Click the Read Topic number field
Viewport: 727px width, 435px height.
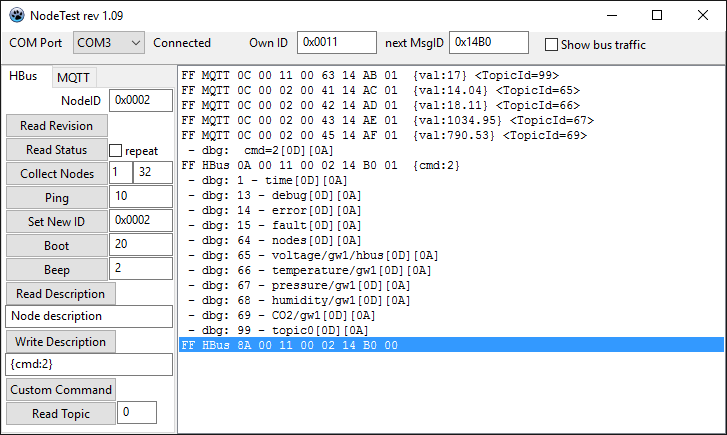pos(137,412)
